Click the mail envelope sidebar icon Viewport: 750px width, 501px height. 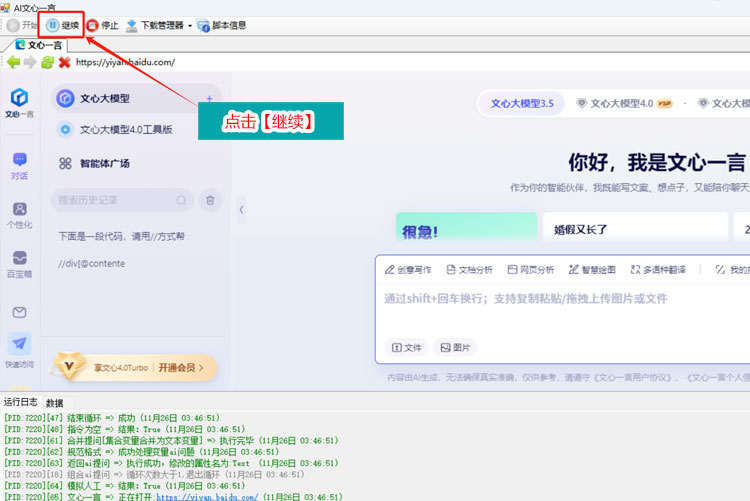click(x=20, y=312)
